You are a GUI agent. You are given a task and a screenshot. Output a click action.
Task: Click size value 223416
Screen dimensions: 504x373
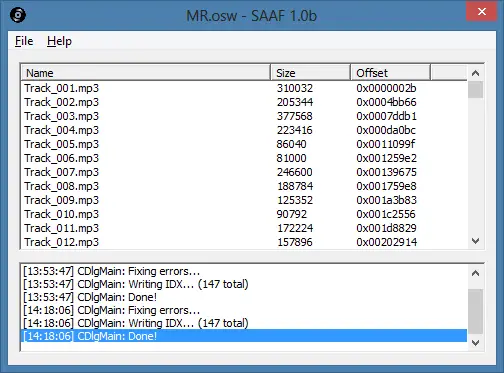[295, 130]
